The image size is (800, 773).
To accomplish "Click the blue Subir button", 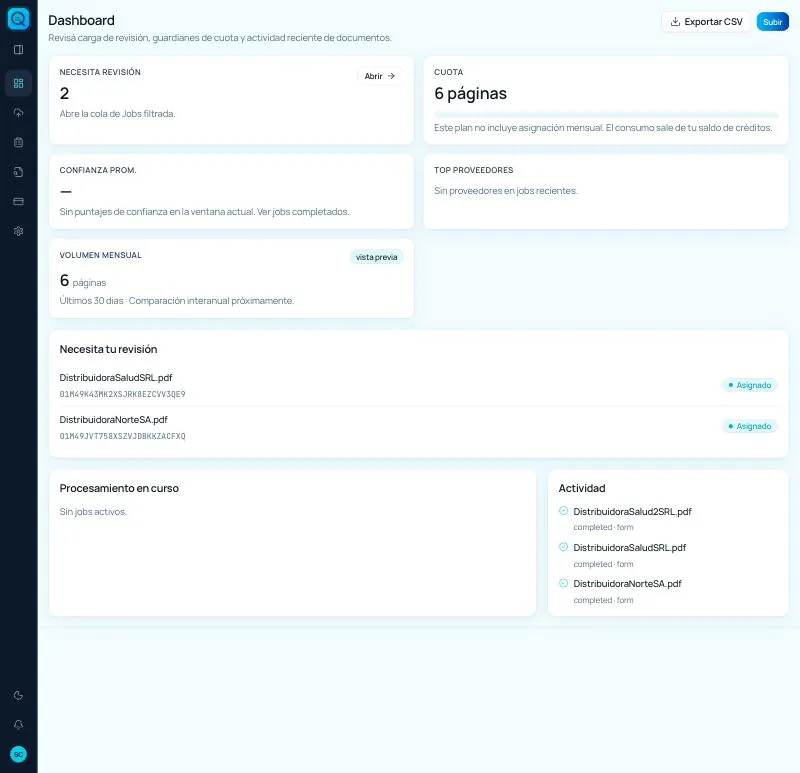I will [x=772, y=21].
